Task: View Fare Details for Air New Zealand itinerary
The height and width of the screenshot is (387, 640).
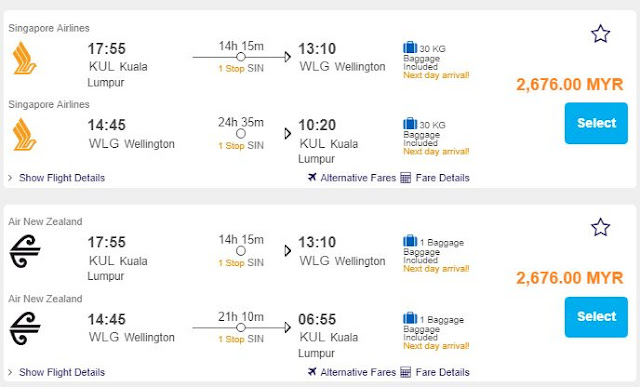Action: [442, 372]
